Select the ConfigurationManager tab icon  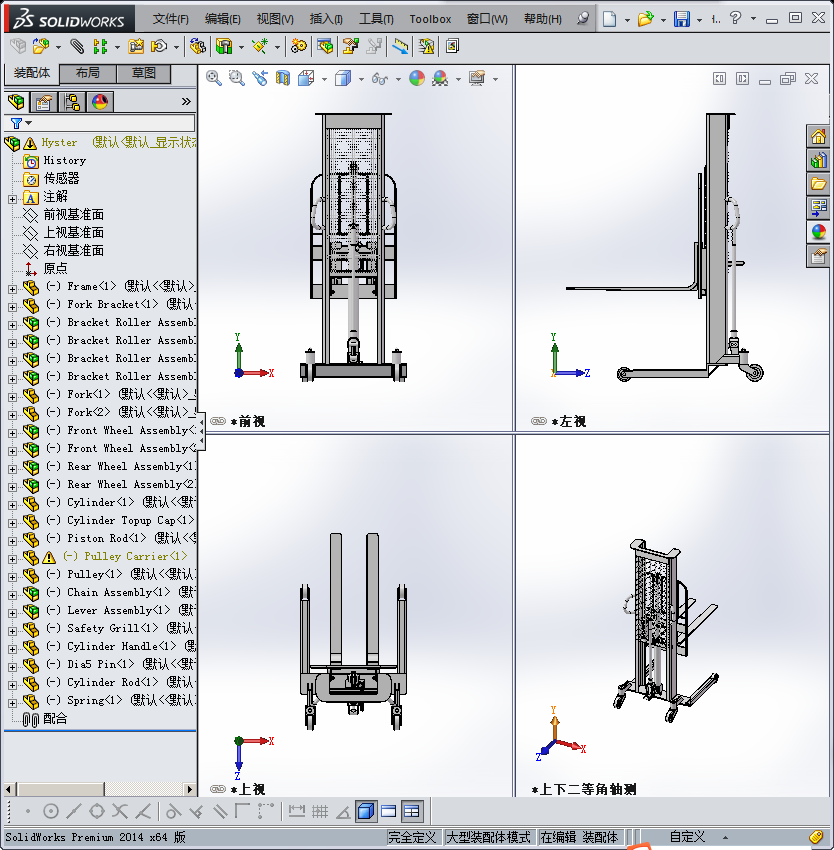pos(72,102)
